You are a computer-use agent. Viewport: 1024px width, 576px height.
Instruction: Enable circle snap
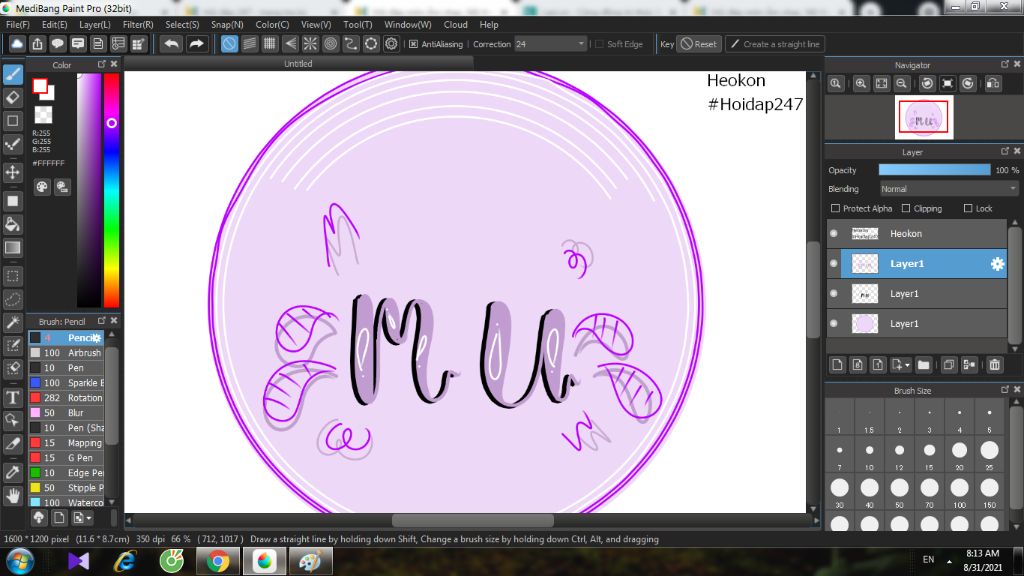pos(330,44)
